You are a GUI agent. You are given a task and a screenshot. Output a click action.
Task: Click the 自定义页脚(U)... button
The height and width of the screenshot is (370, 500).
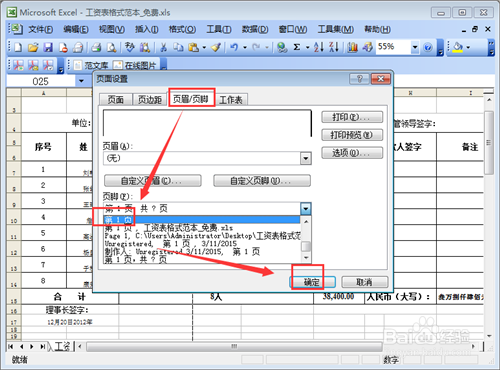[x=262, y=181]
